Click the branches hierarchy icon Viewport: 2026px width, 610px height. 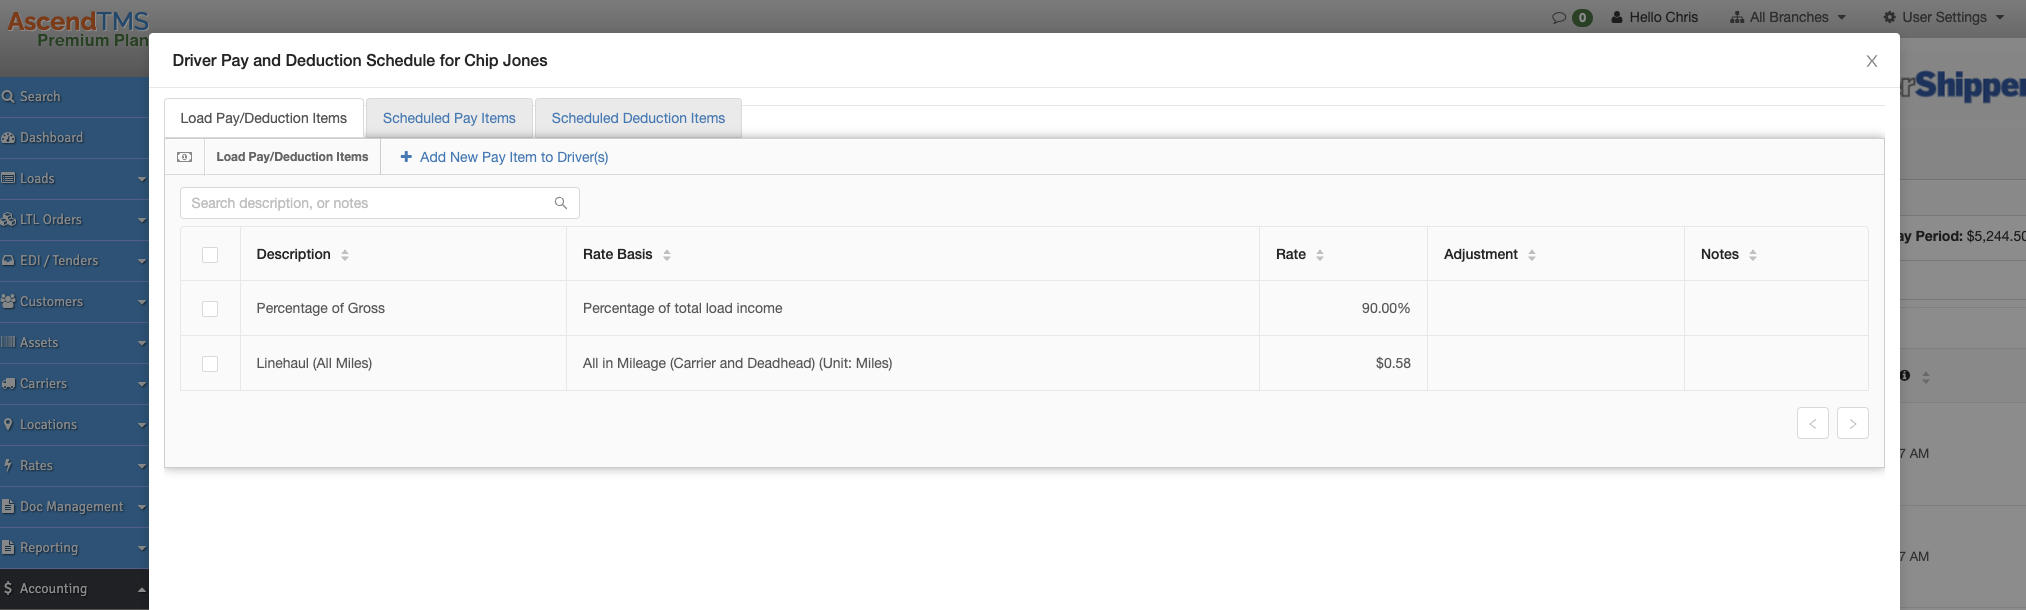(1737, 18)
